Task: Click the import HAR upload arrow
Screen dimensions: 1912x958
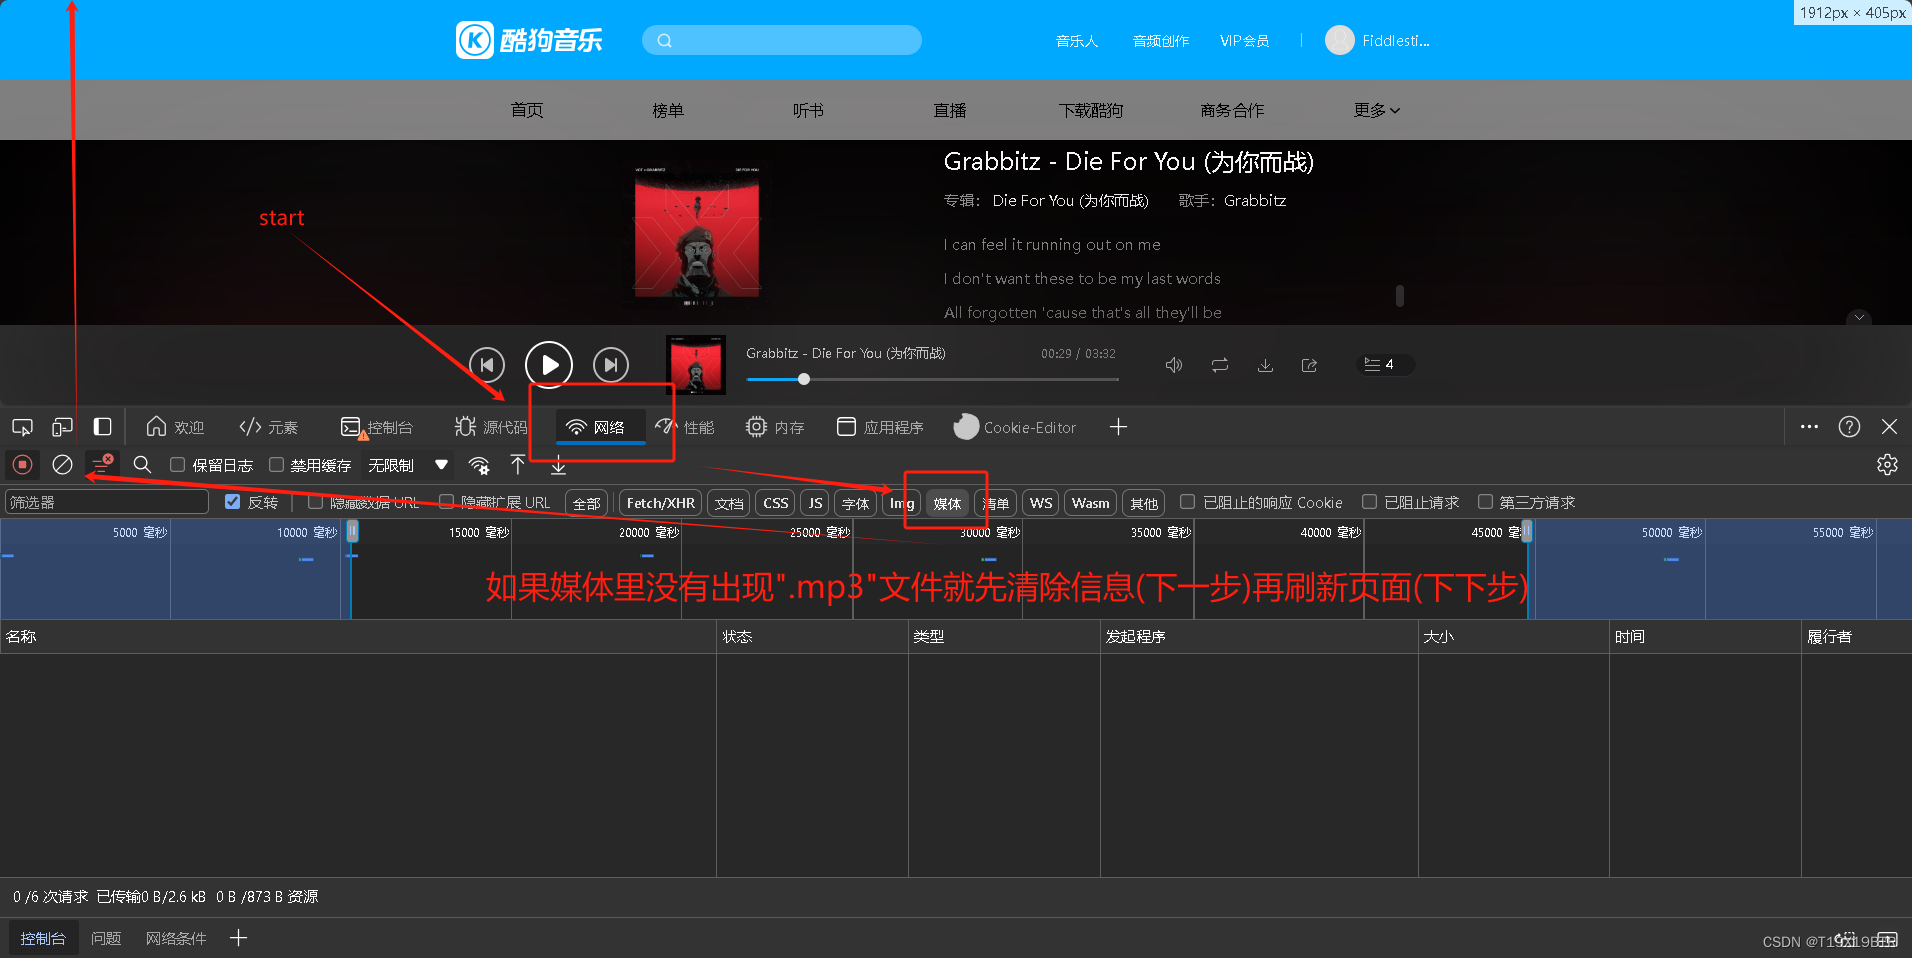Action: tap(517, 464)
